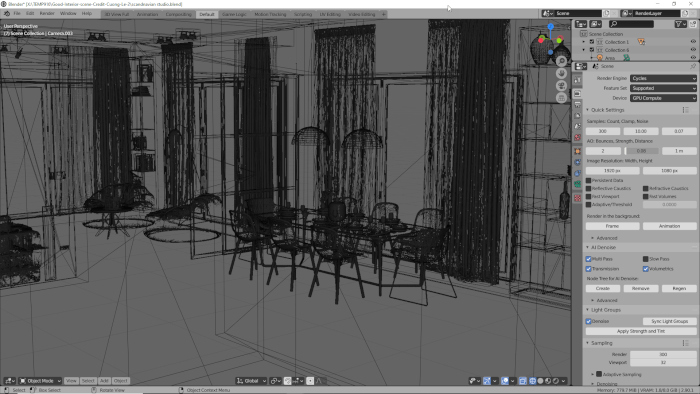Open the Render menu
This screenshot has width=700, height=394.
click(x=47, y=13)
